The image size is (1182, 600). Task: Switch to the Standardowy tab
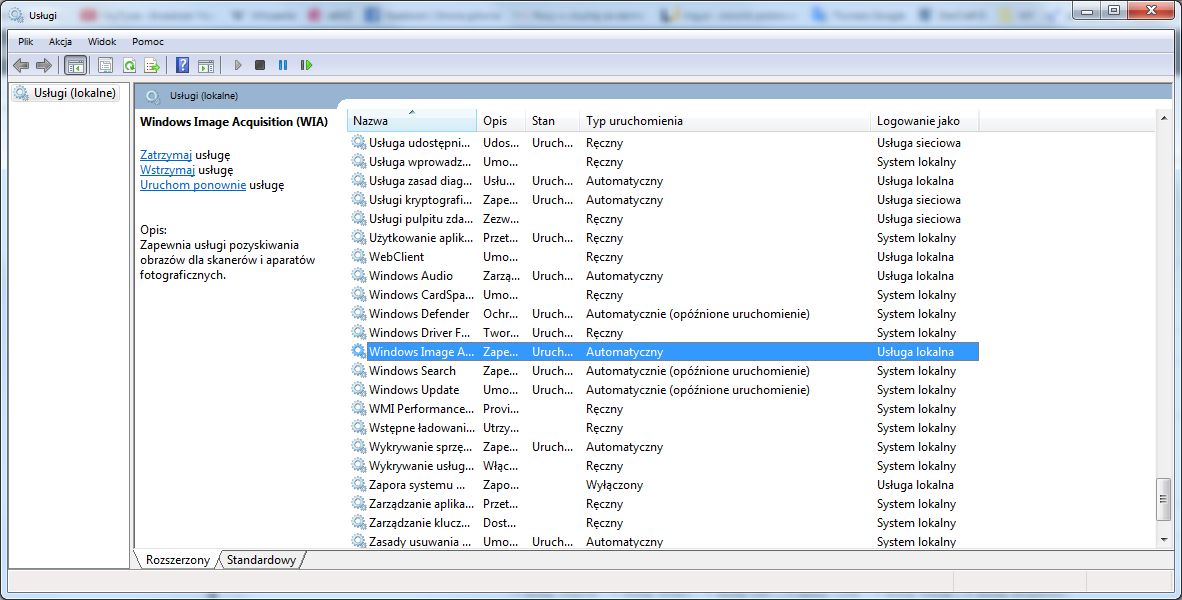(x=262, y=560)
